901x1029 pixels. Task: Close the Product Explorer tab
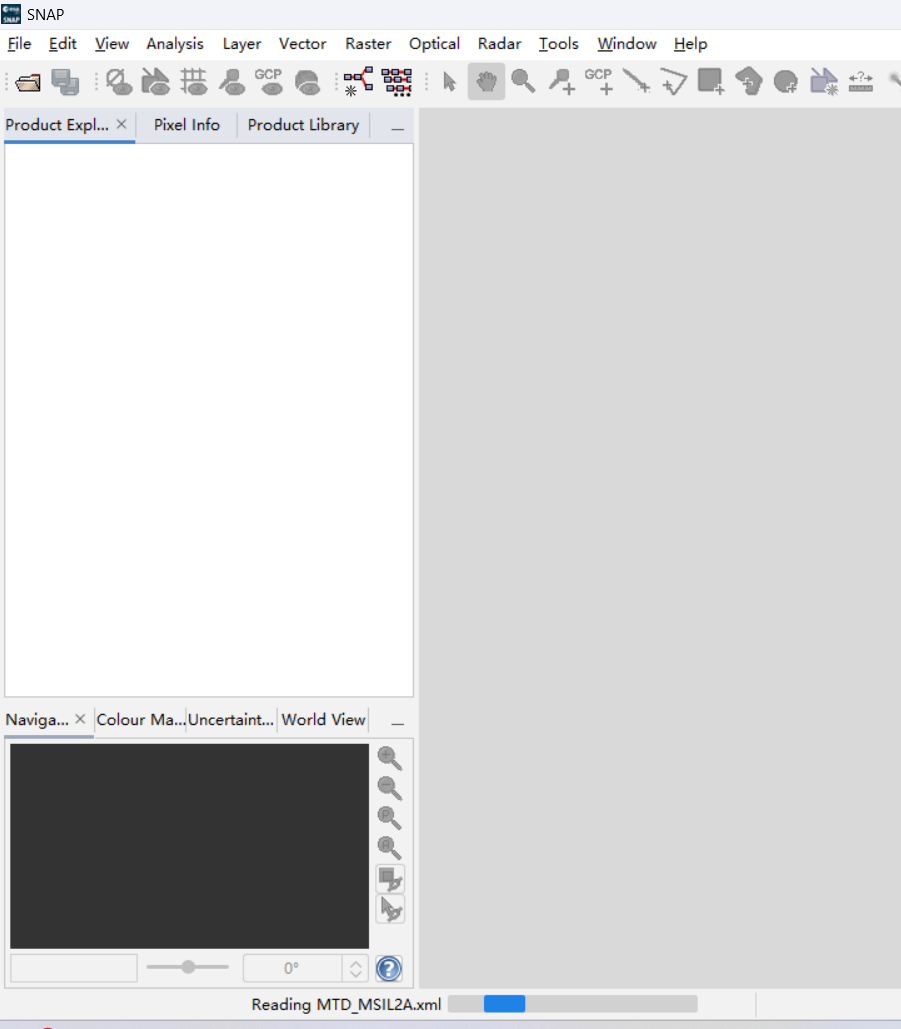121,124
